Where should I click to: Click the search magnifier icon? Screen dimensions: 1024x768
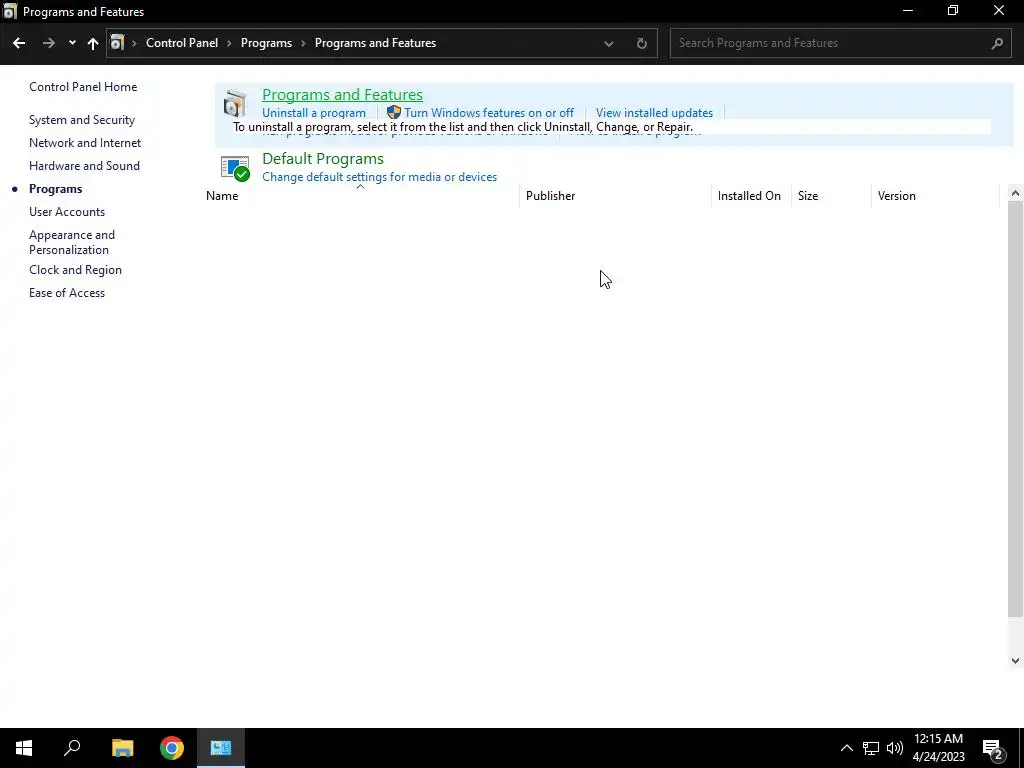997,44
